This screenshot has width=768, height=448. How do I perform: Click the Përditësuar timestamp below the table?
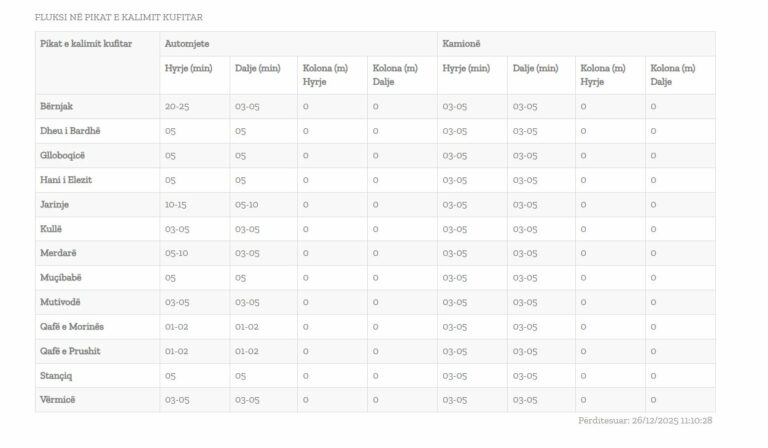click(645, 421)
